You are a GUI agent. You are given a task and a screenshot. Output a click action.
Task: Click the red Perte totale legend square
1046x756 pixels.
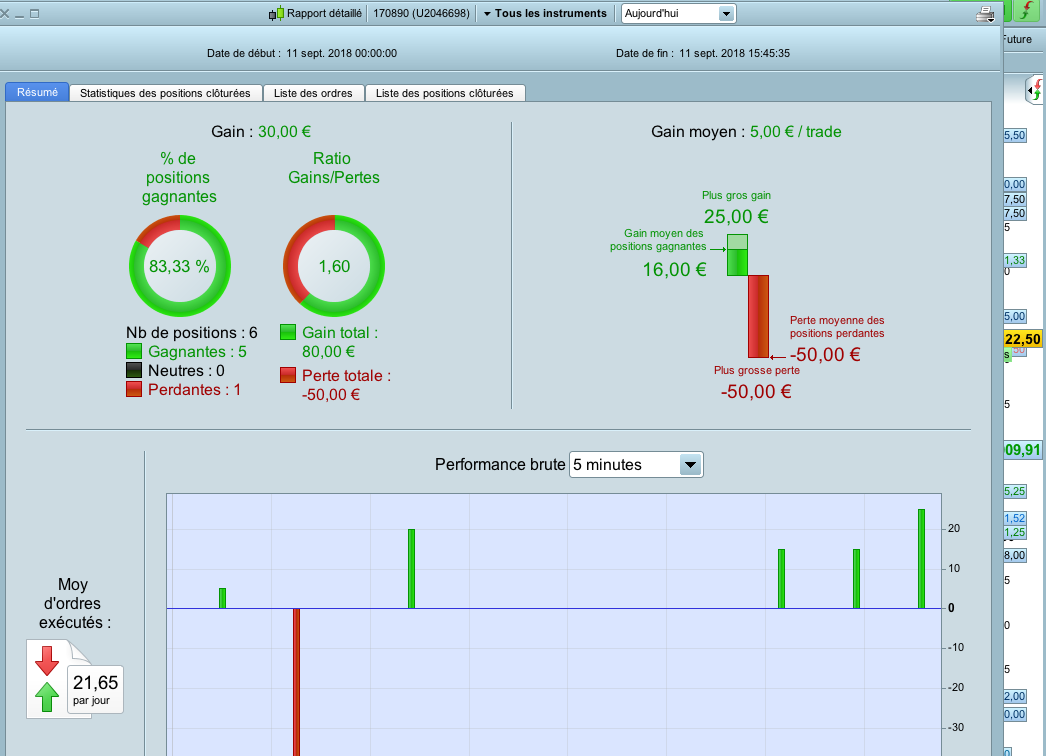click(x=288, y=375)
